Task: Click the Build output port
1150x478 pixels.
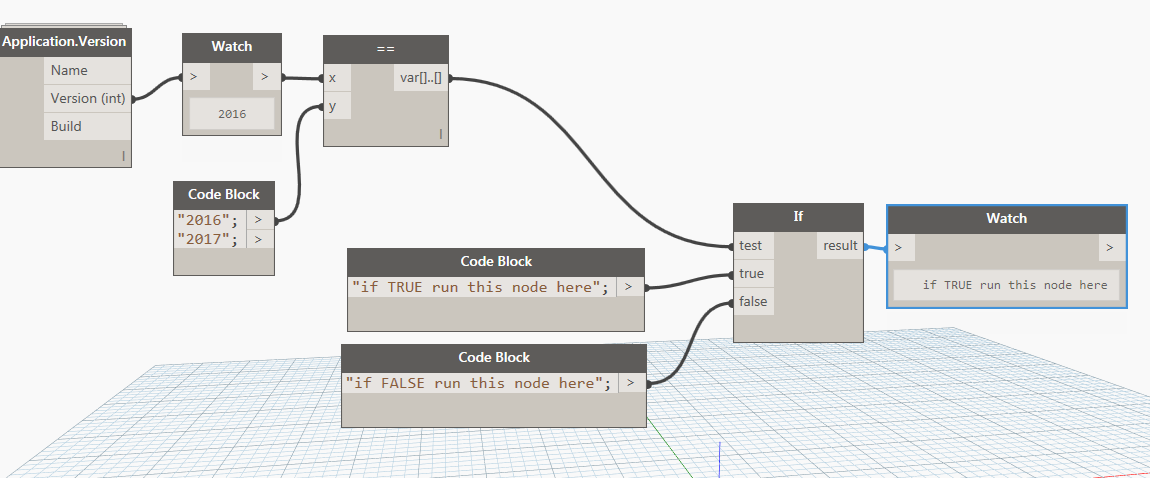Action: (x=87, y=126)
